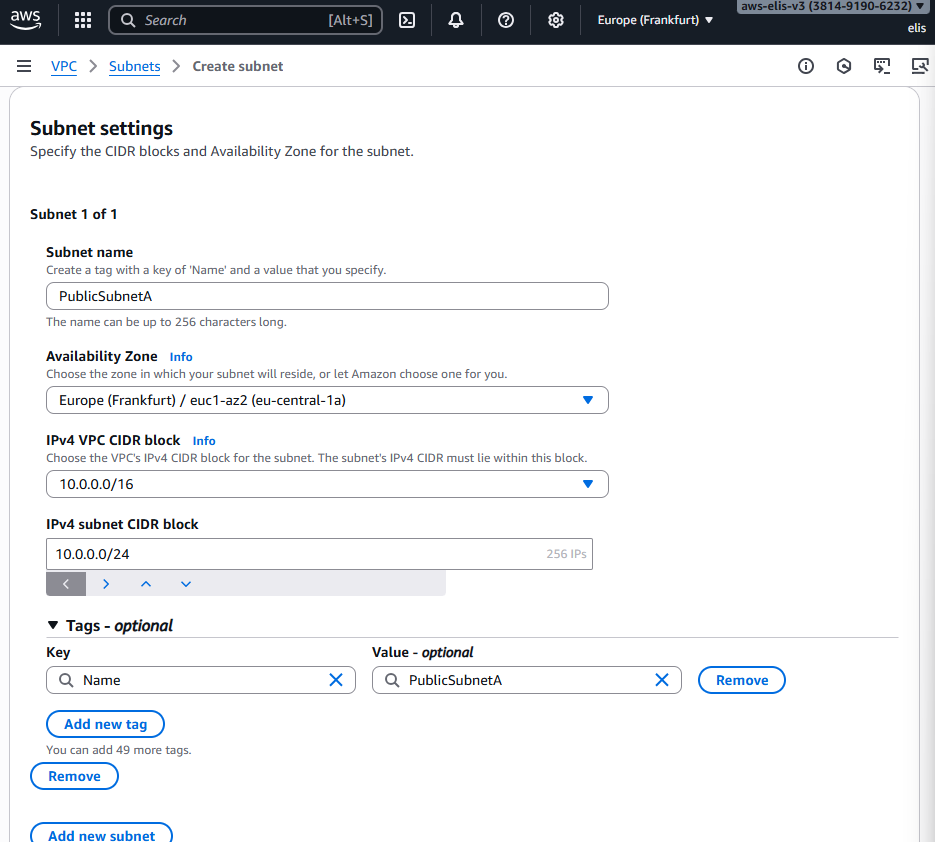Screen dimensions: 935x842
Task: Go to VPC breadcrumb link
Action: [x=64, y=66]
